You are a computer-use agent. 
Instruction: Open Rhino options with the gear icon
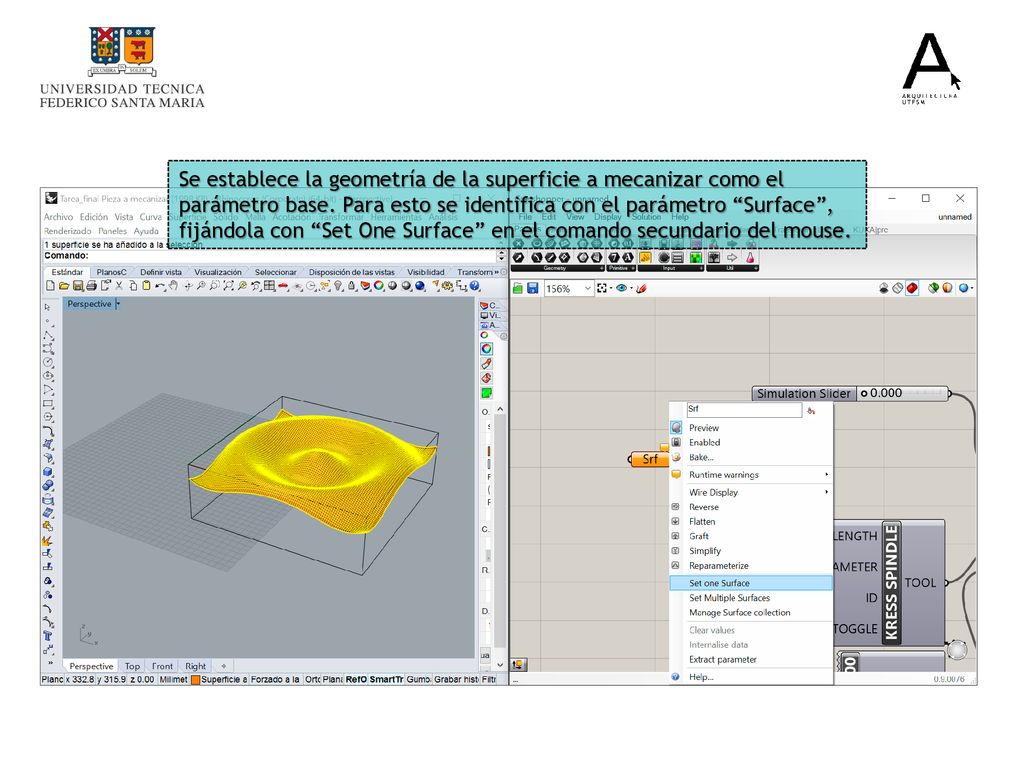point(447,285)
